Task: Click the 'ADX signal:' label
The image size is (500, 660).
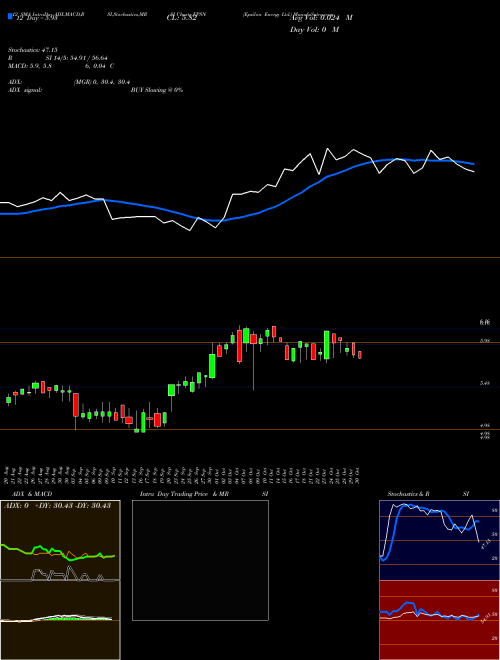Action: [x=25, y=90]
